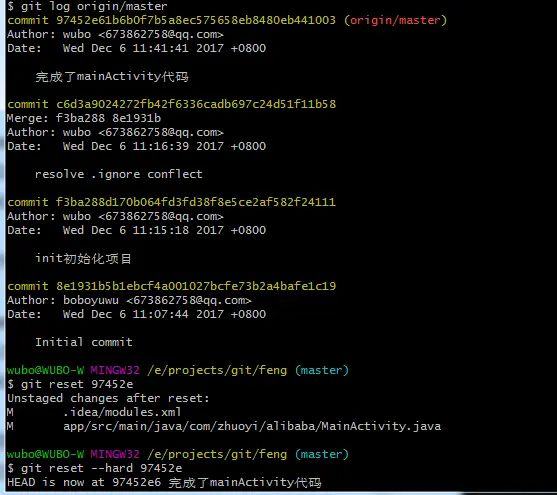Click the 'Initial commit' message
This screenshot has height=495, width=557.
pyautogui.click(x=84, y=342)
